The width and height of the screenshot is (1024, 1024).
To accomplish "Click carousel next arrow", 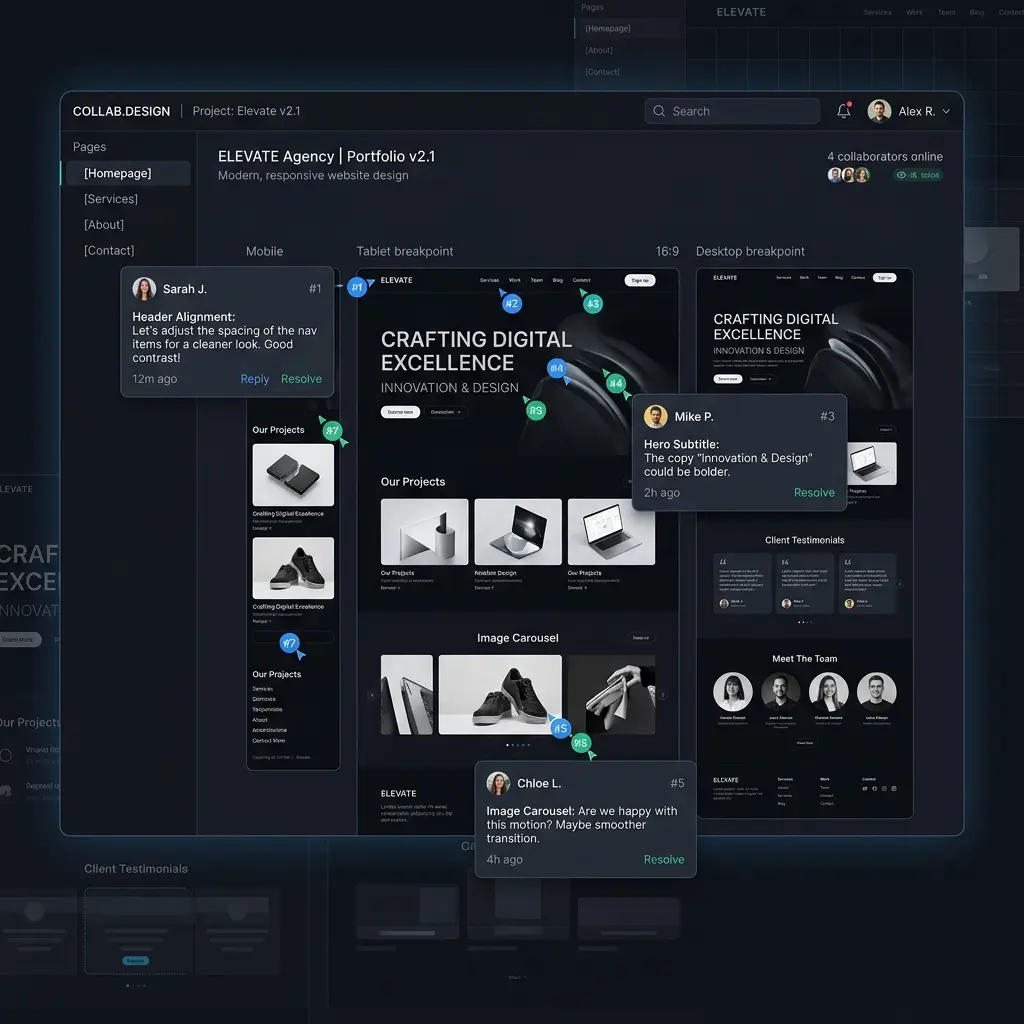I will [662, 695].
